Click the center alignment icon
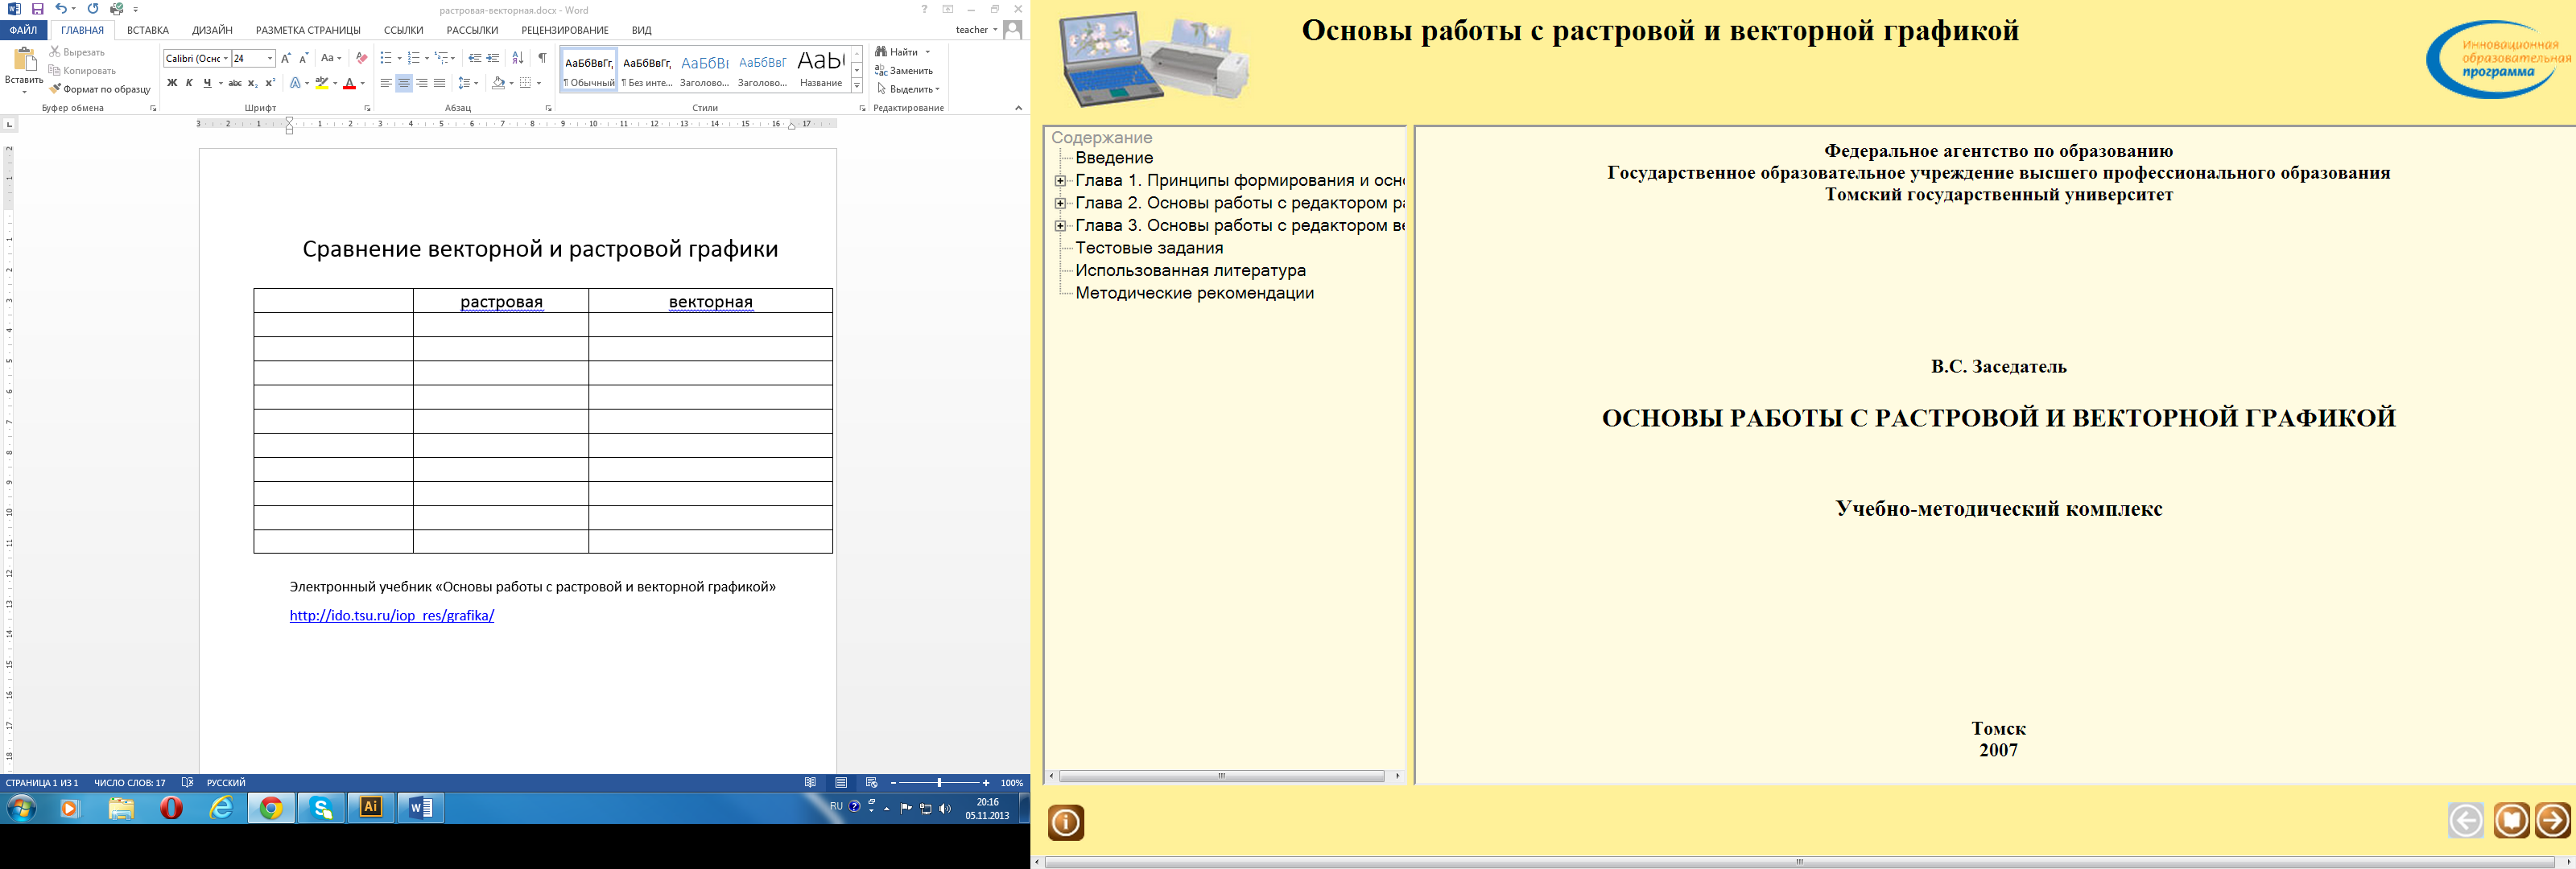Image resolution: width=2576 pixels, height=869 pixels. click(404, 83)
